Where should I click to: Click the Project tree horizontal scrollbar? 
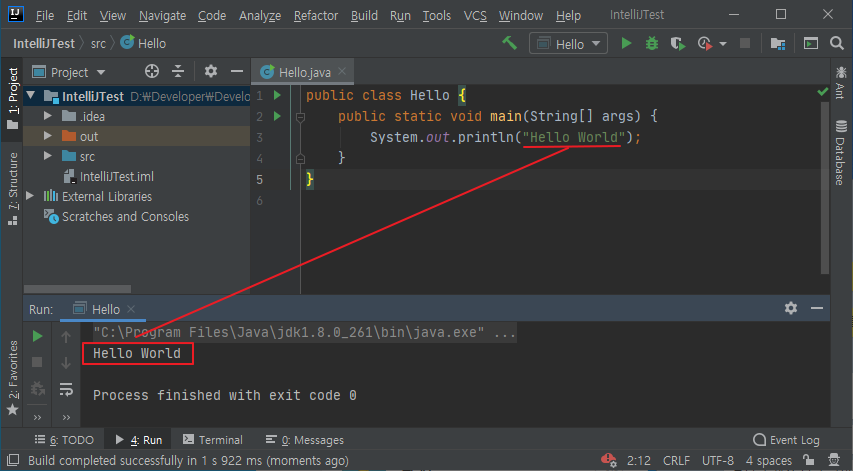click(77, 289)
